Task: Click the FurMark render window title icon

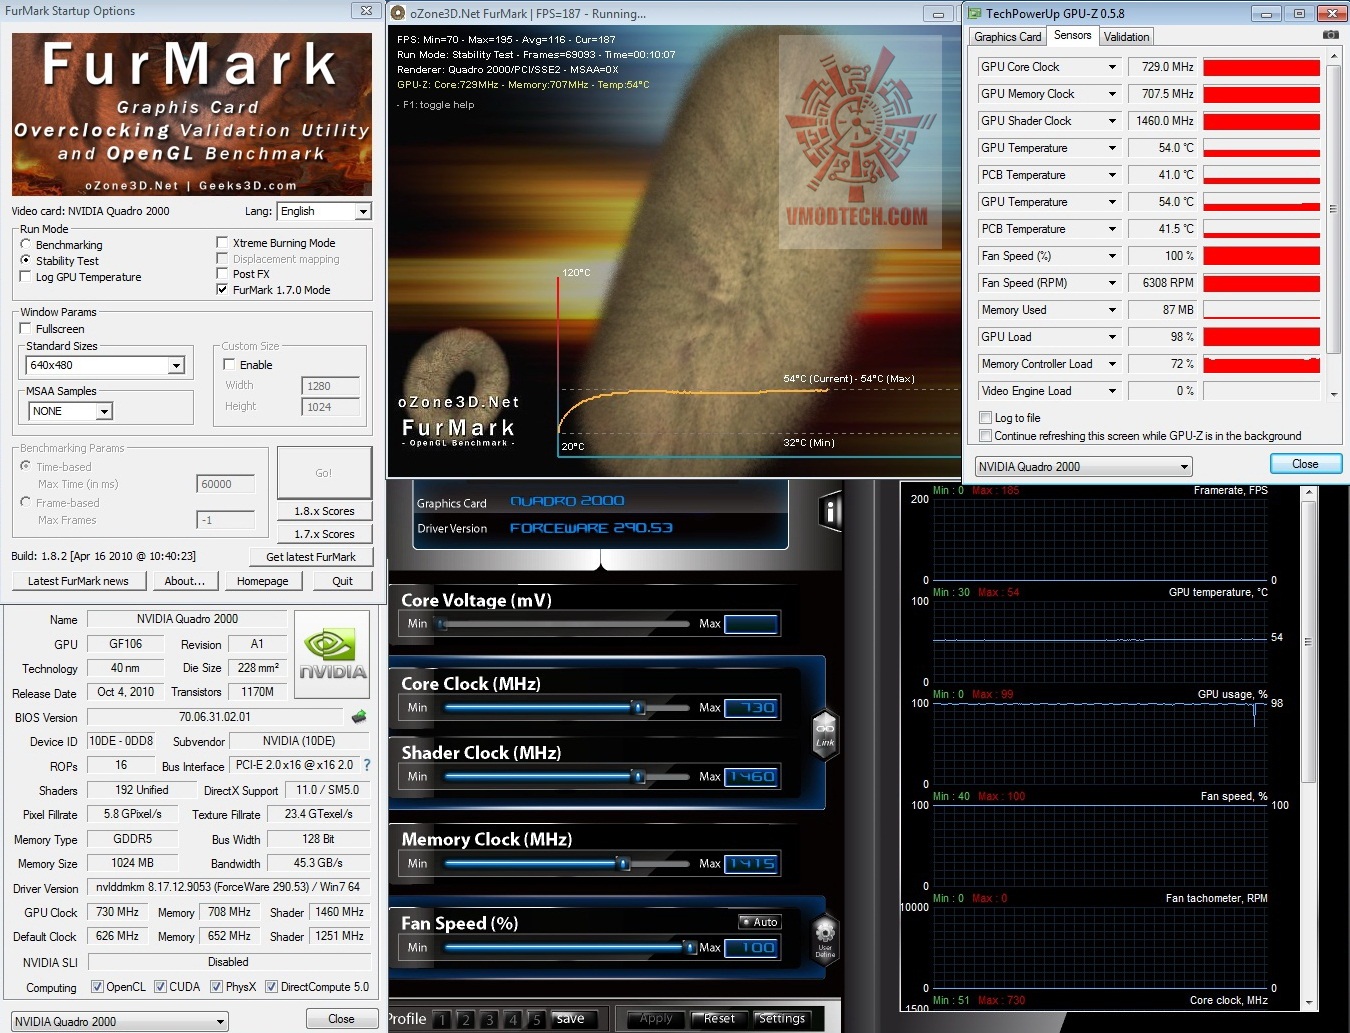Action: (x=398, y=13)
